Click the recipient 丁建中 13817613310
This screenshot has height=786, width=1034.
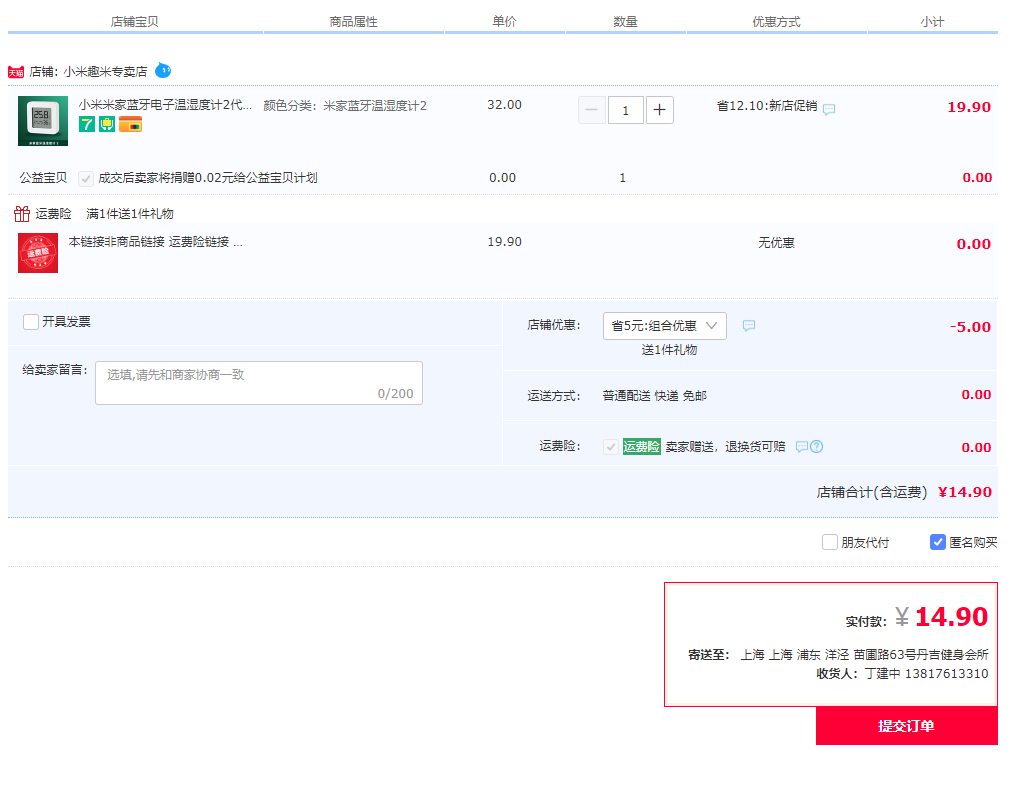click(x=927, y=673)
